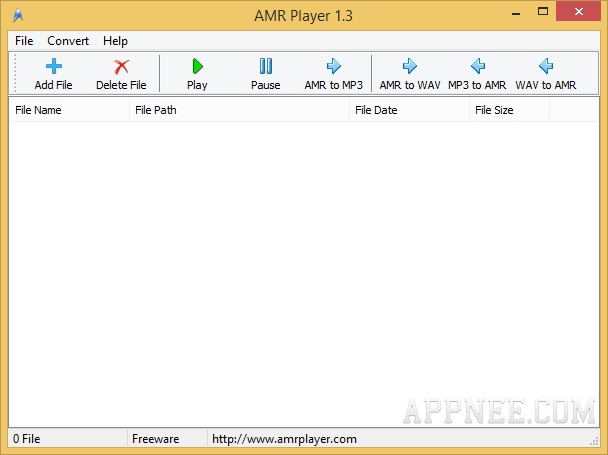Open the File menu
Image resolution: width=608 pixels, height=455 pixels.
[x=24, y=41]
